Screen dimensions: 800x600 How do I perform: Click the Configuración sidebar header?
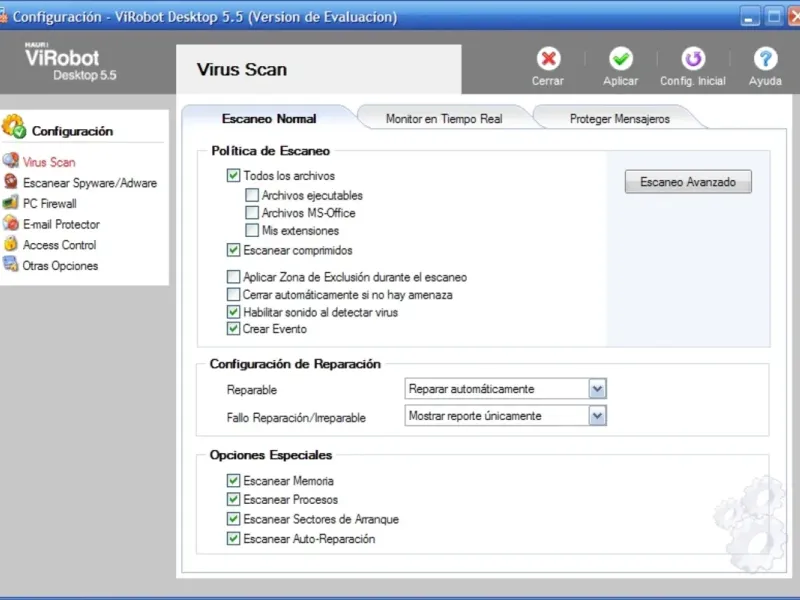(x=71, y=131)
